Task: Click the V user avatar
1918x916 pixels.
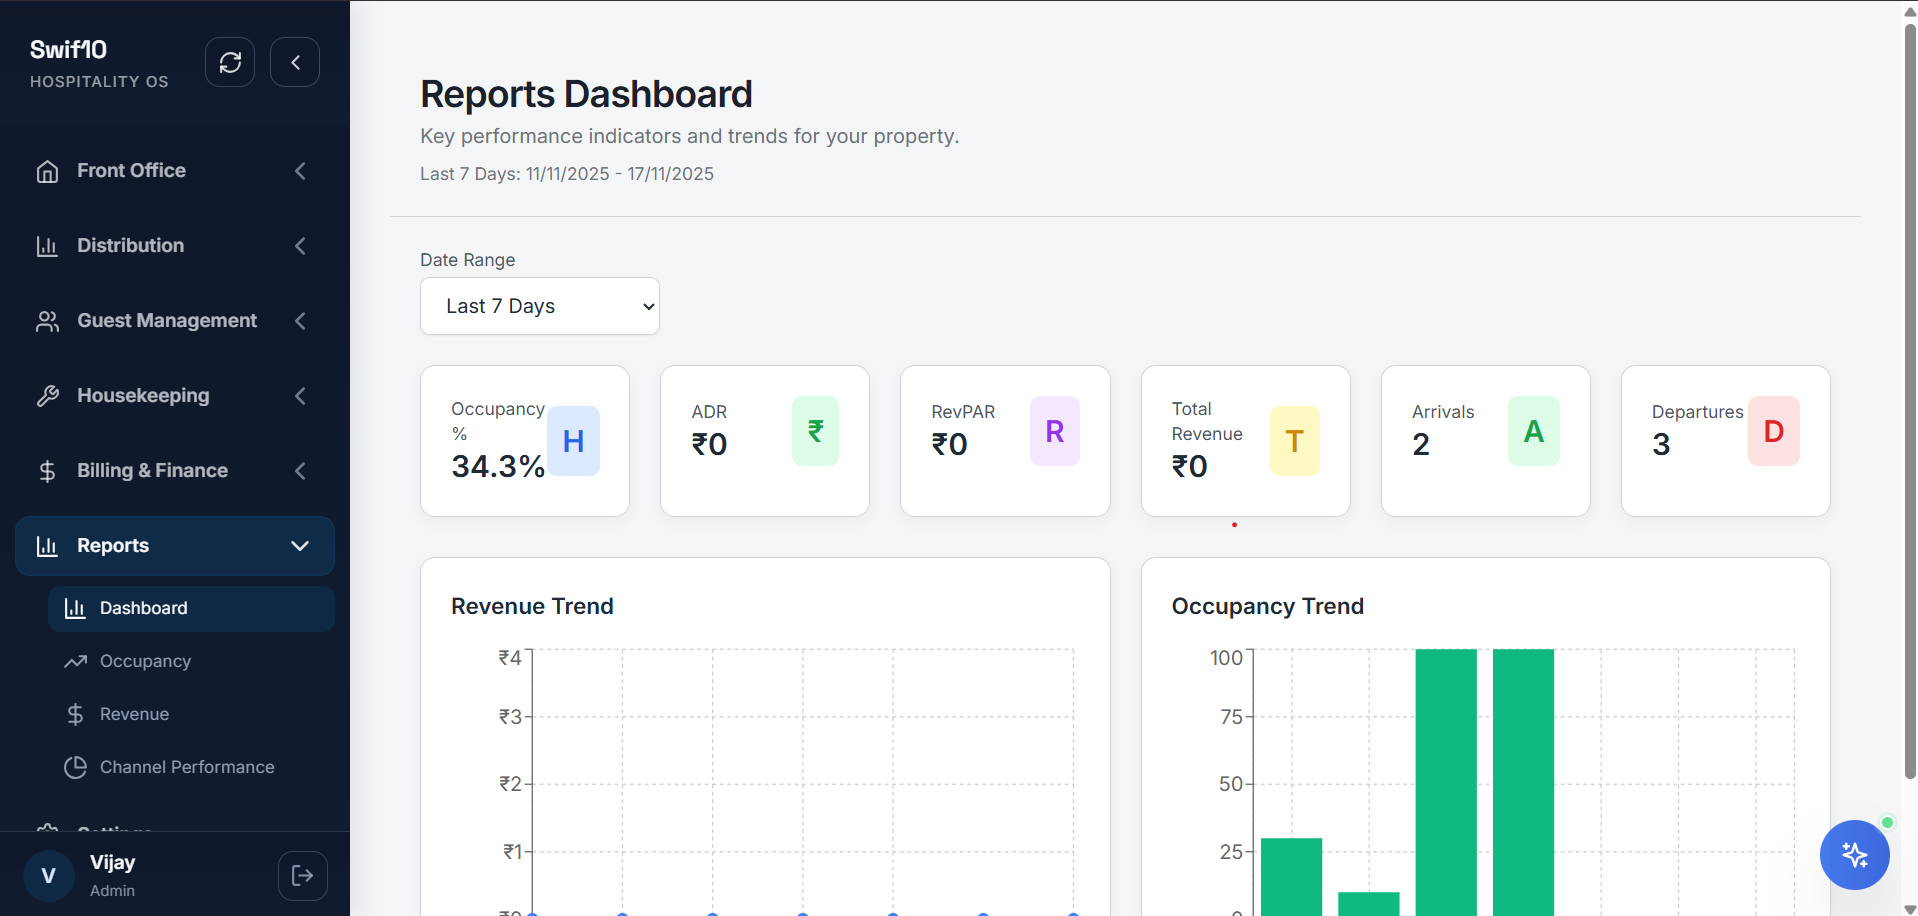Action: click(x=48, y=876)
